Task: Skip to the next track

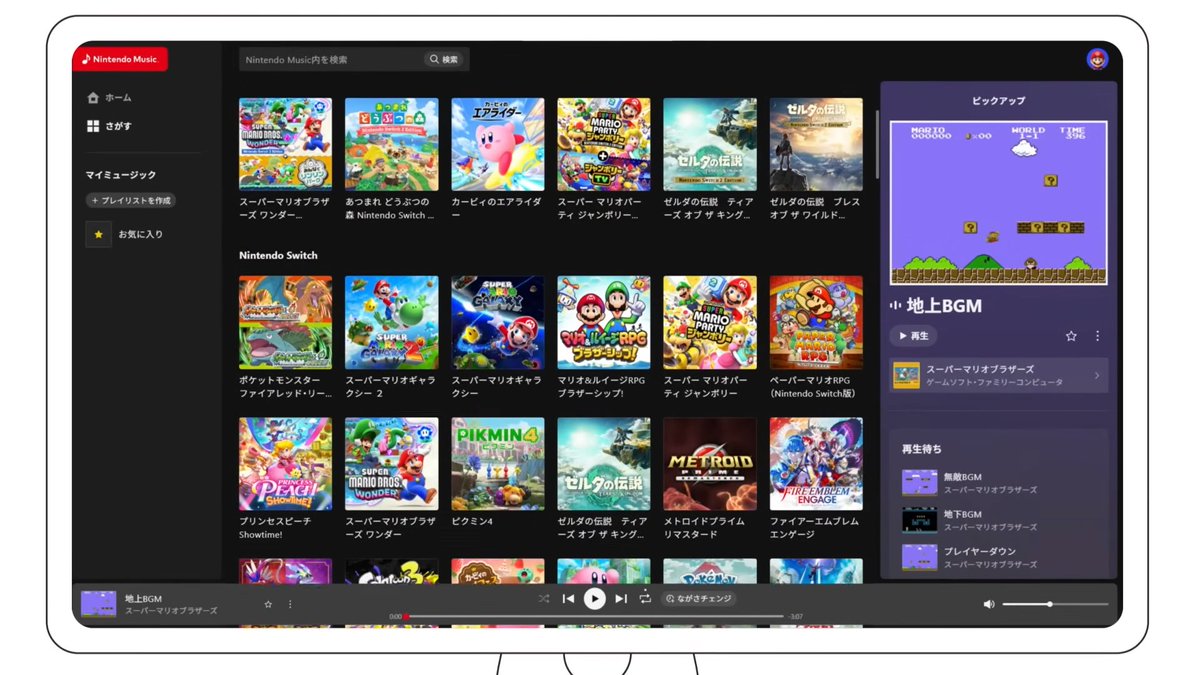Action: coord(621,598)
